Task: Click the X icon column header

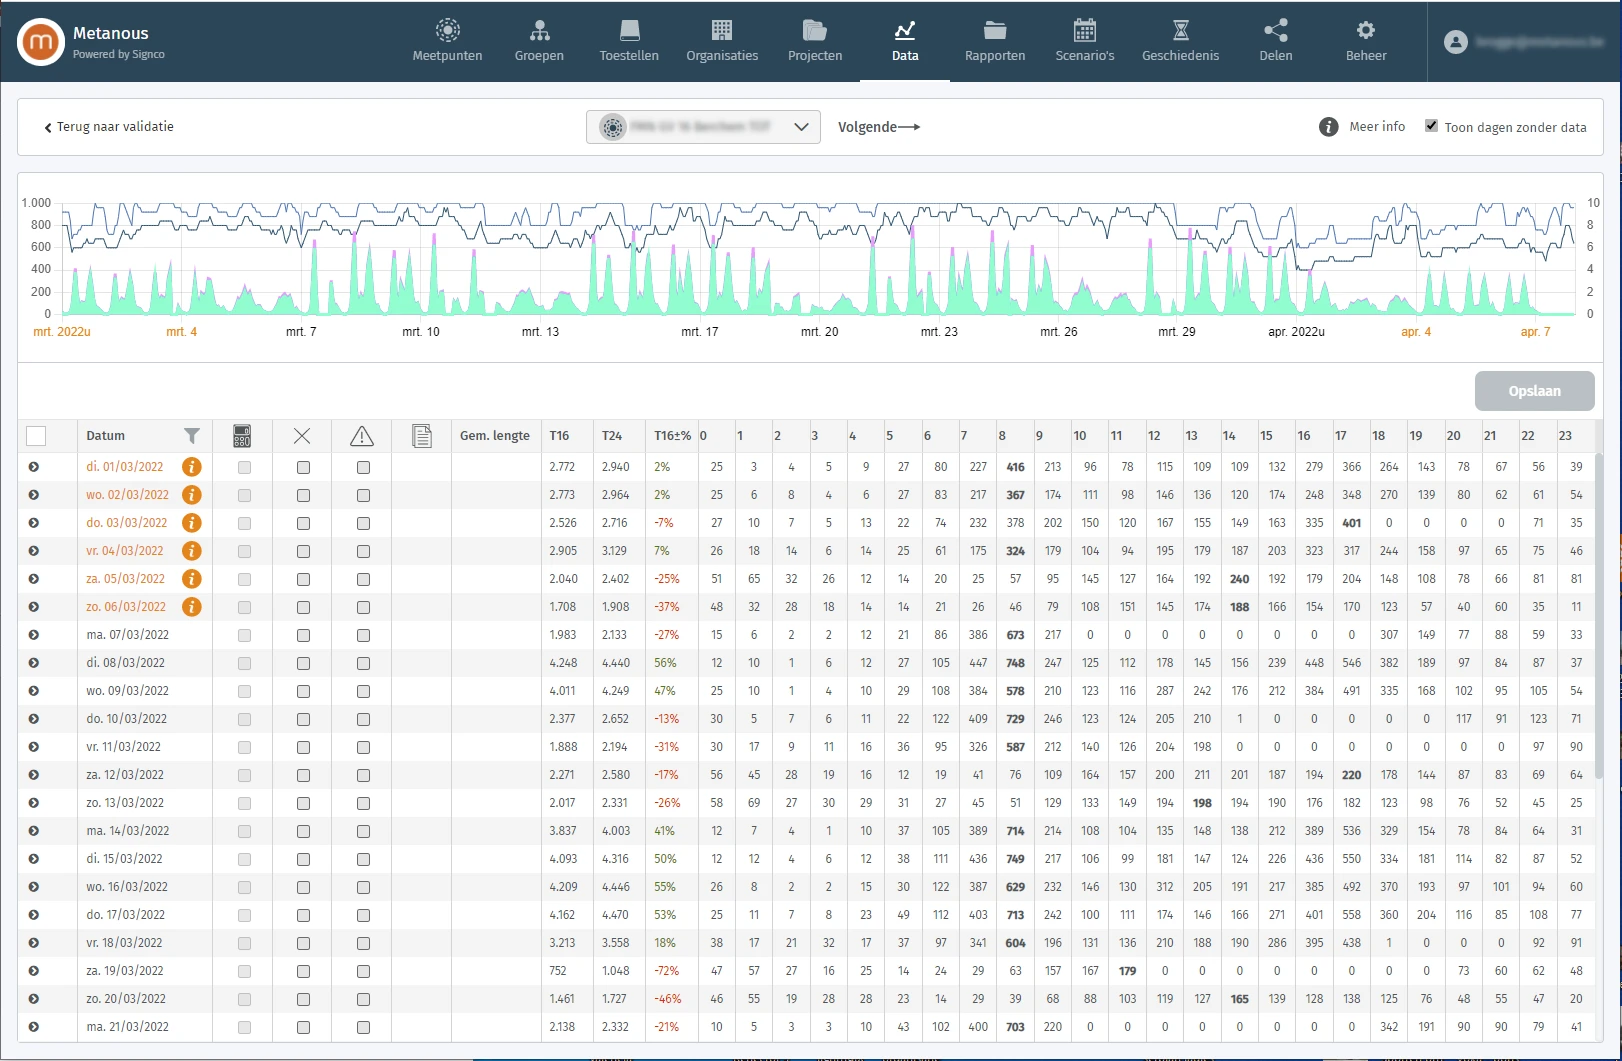Action: pyautogui.click(x=302, y=436)
